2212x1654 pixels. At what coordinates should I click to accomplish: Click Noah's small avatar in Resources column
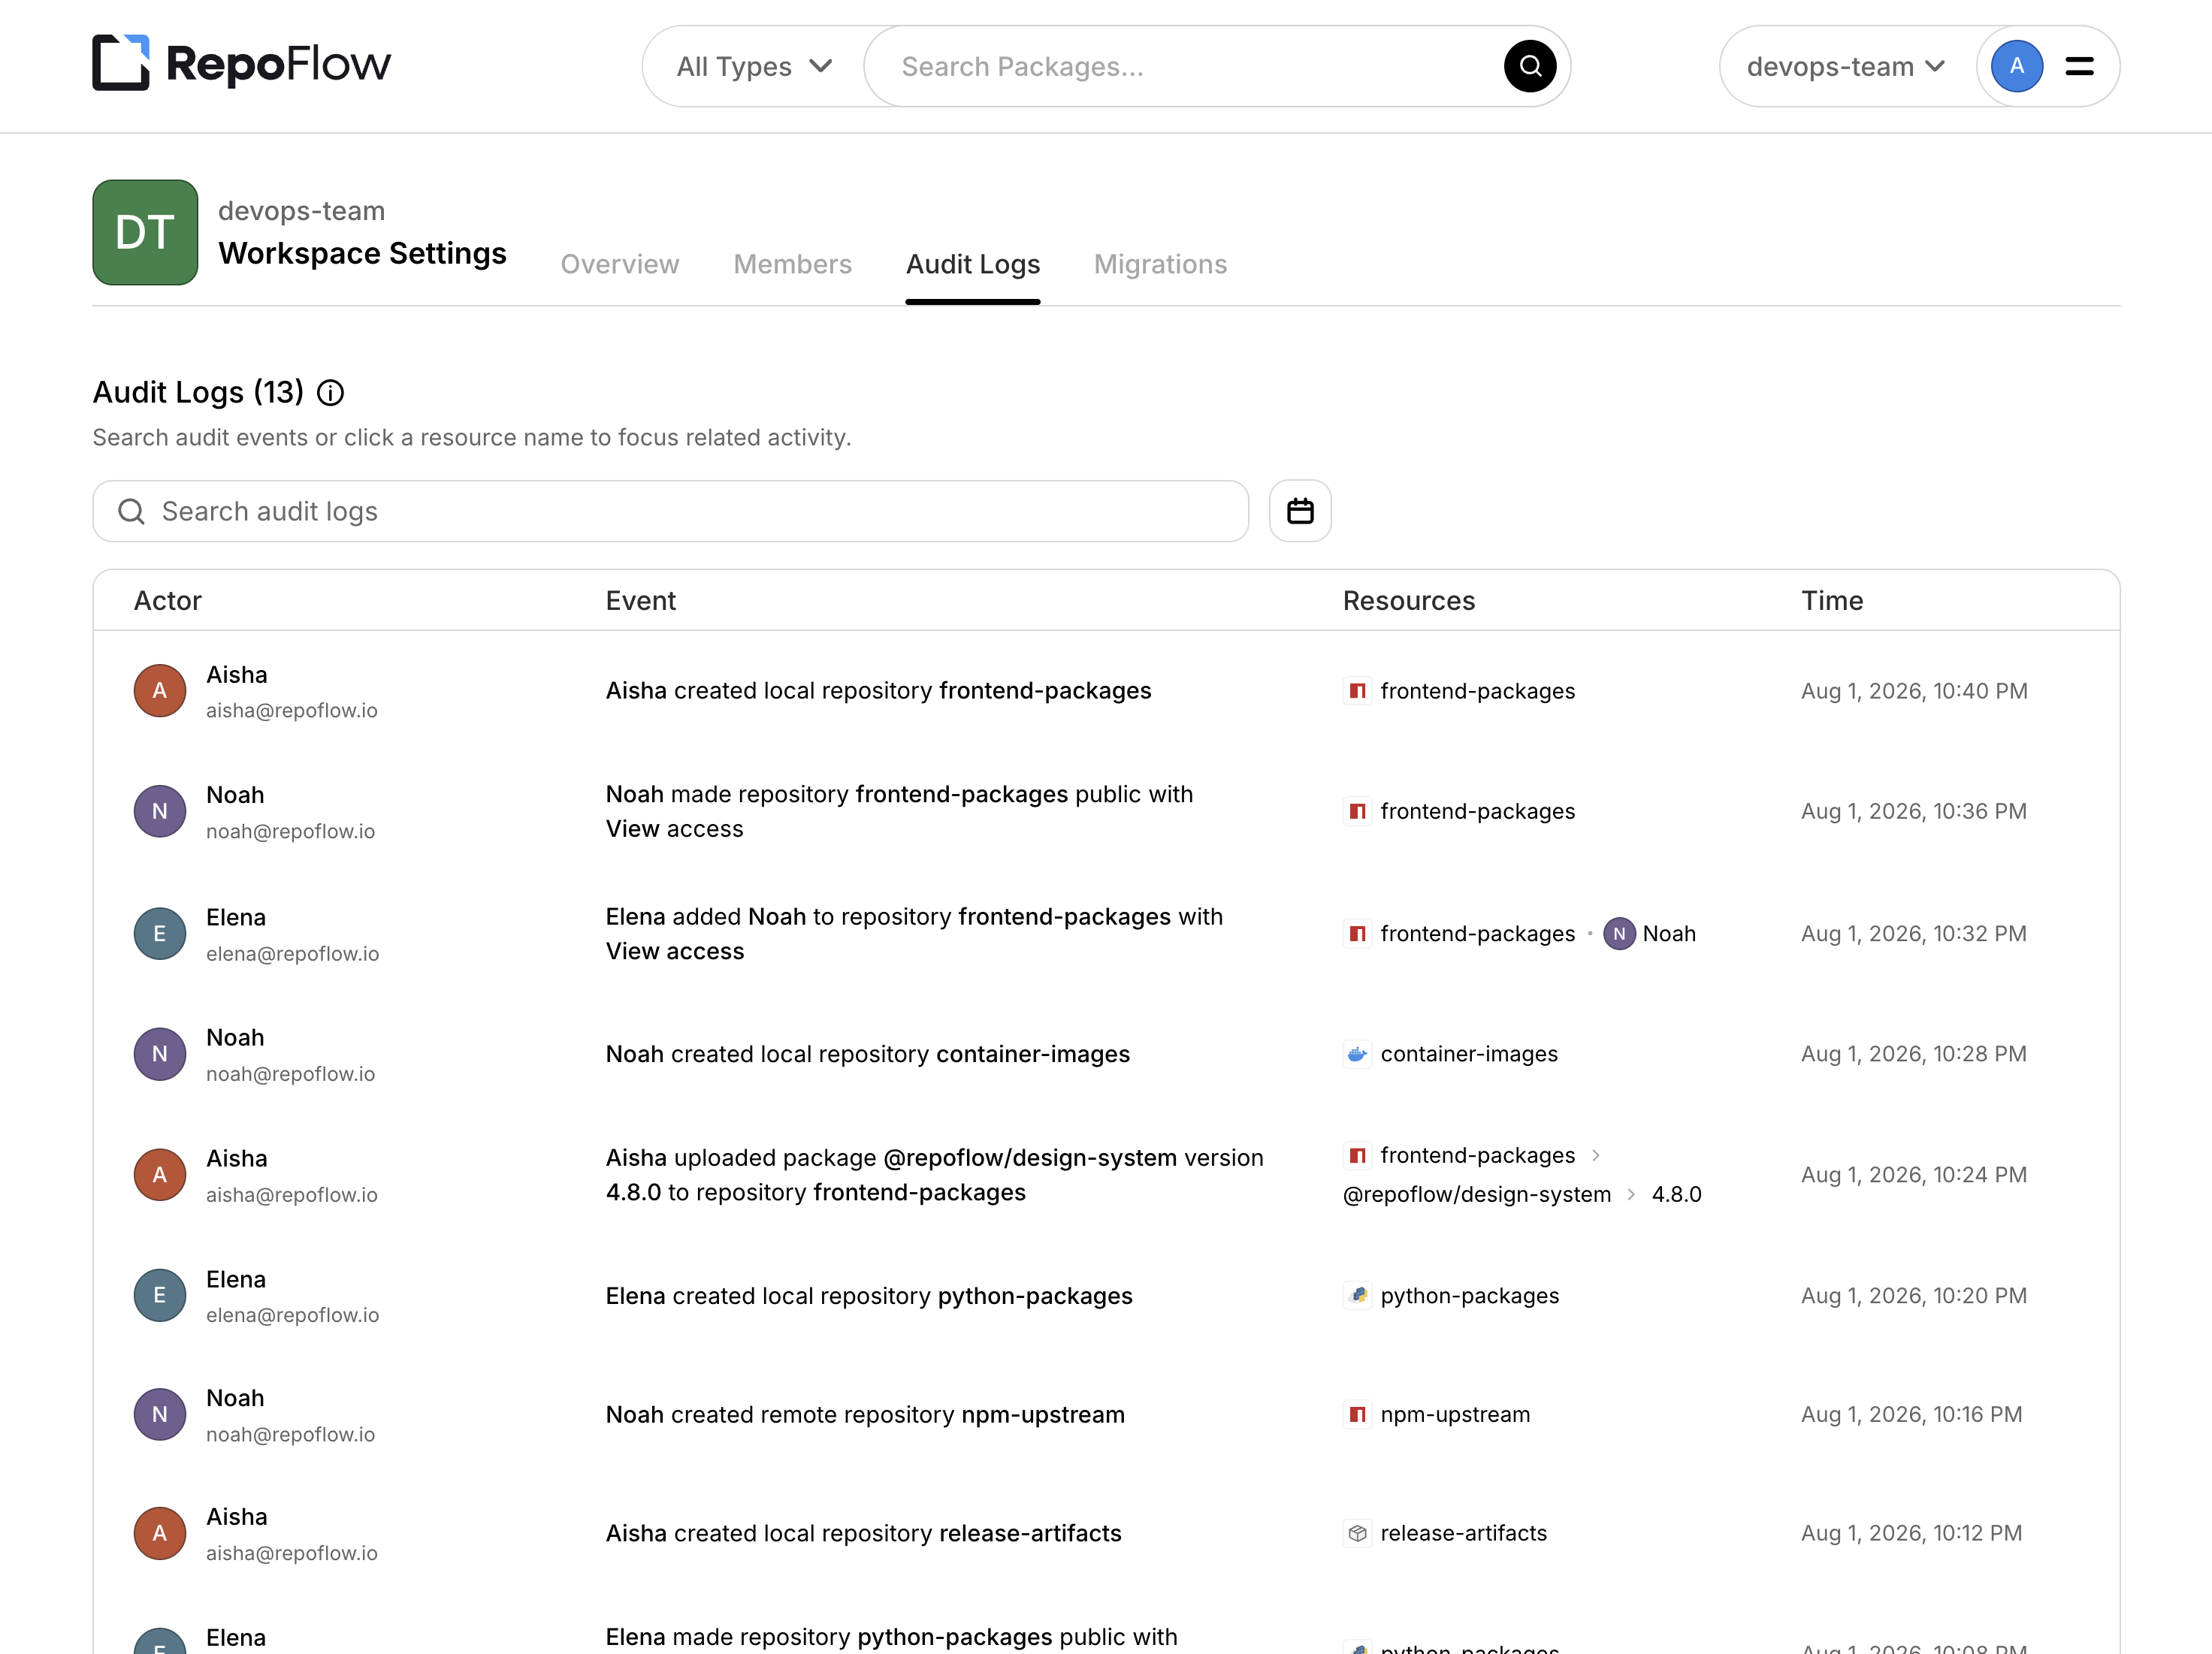pyautogui.click(x=1619, y=934)
